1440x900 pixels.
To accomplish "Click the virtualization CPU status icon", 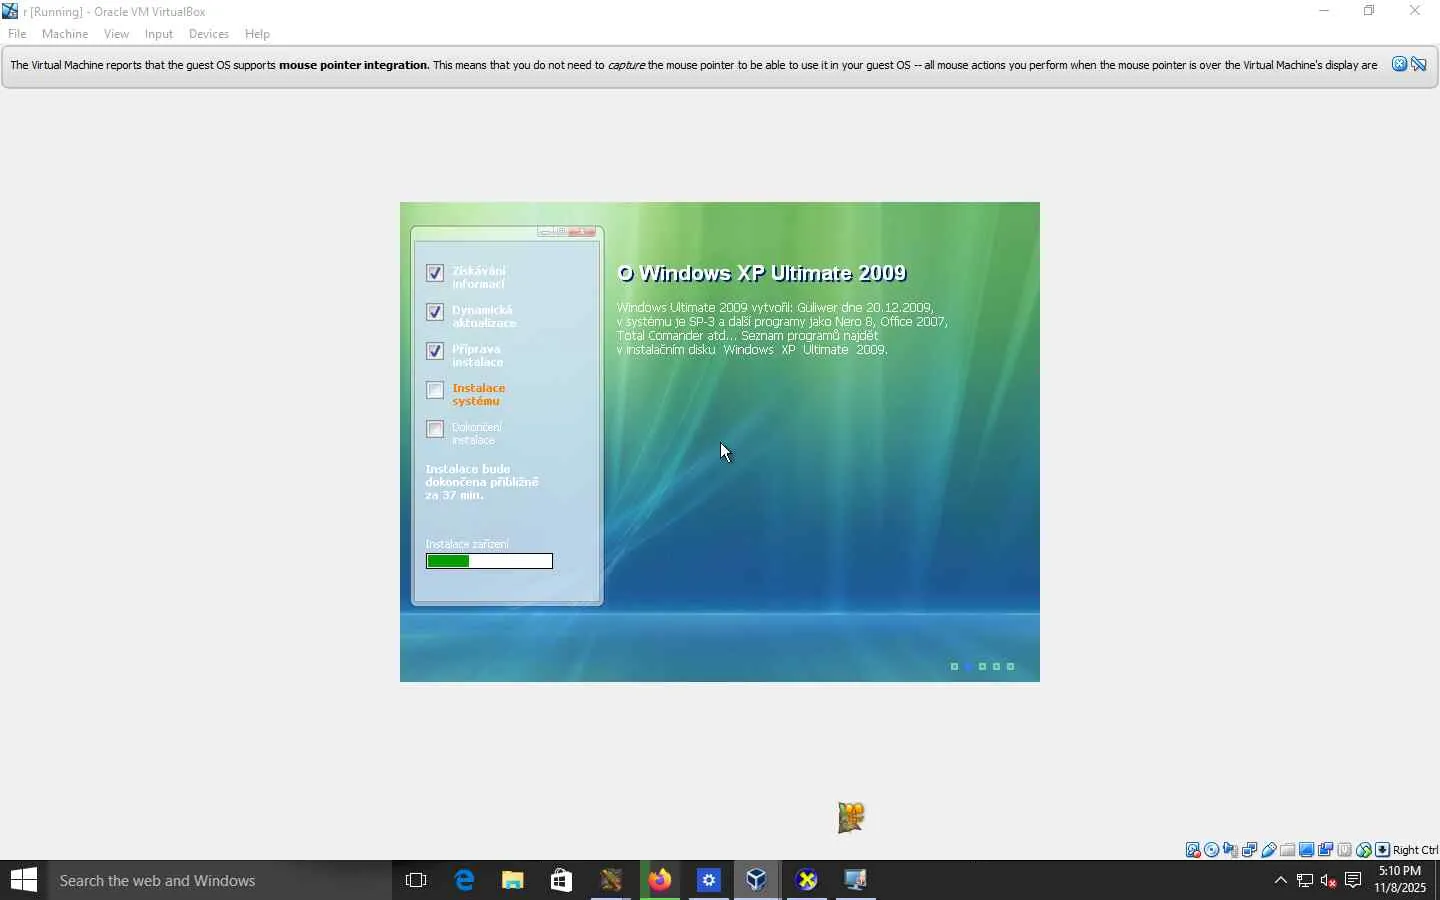I will click(1345, 850).
